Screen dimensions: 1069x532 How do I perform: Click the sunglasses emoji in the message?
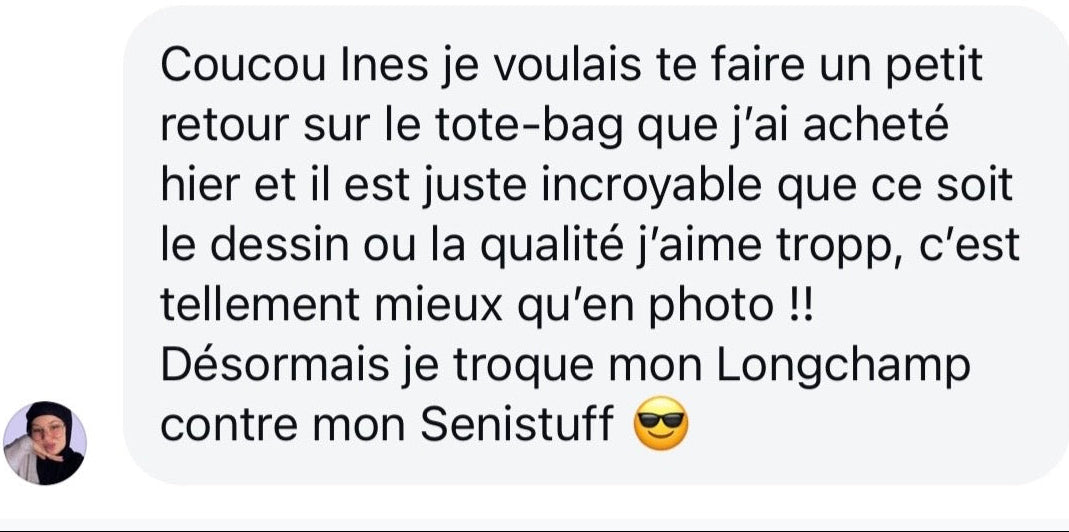pyautogui.click(x=661, y=423)
